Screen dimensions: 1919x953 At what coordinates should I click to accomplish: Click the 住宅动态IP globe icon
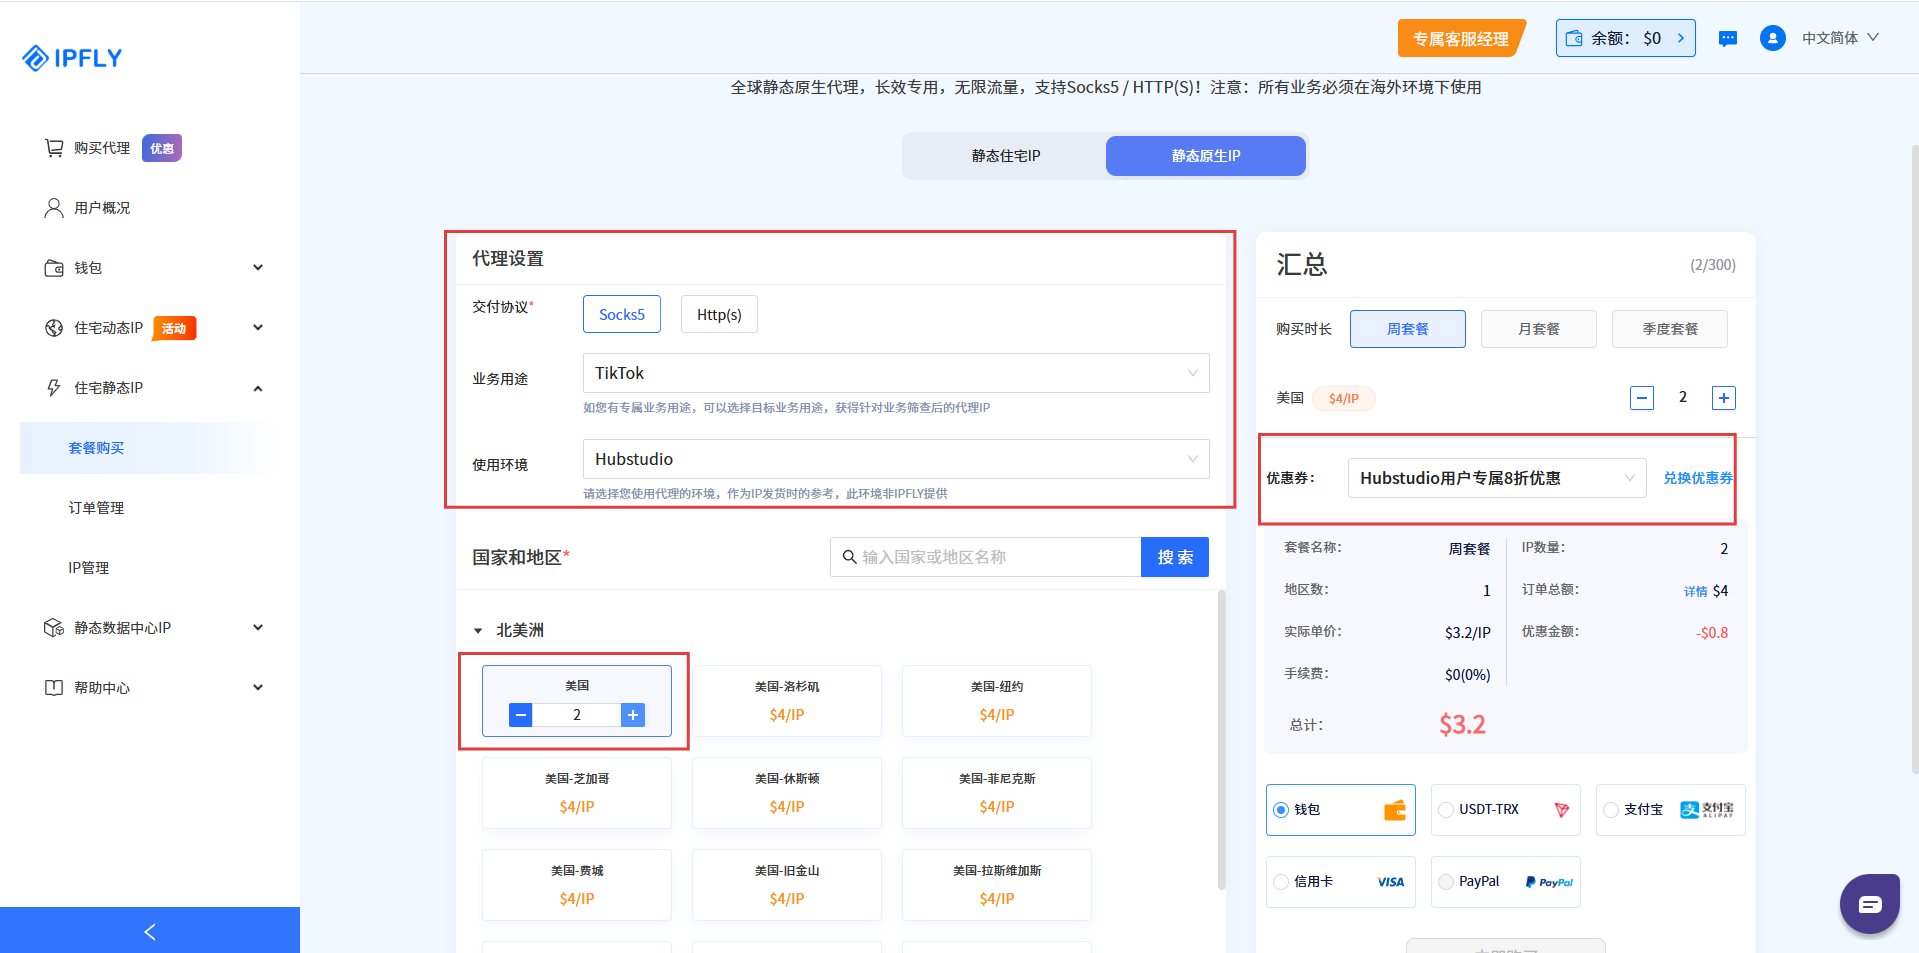[54, 328]
